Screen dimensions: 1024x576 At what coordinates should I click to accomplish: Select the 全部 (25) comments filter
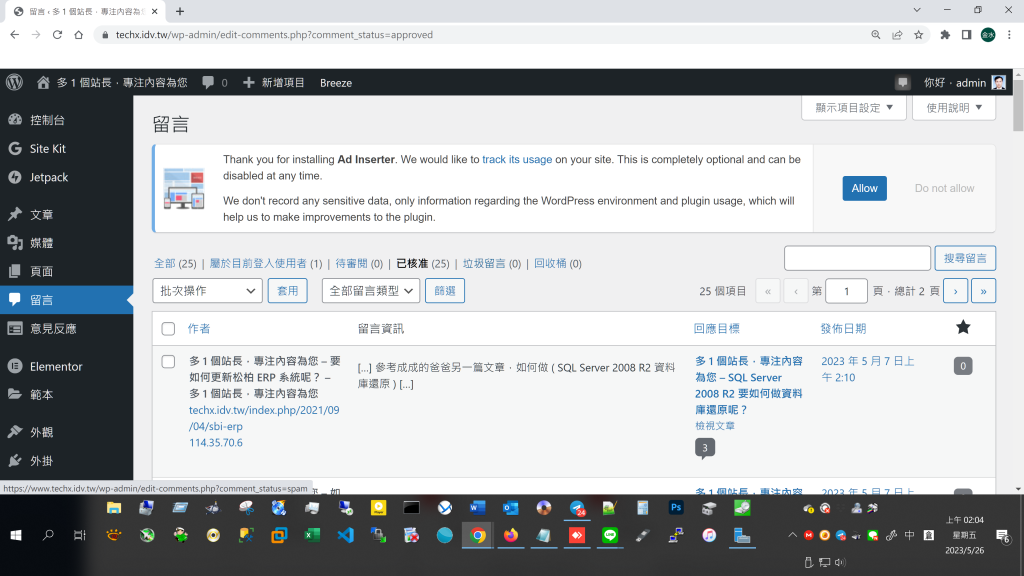point(164,264)
